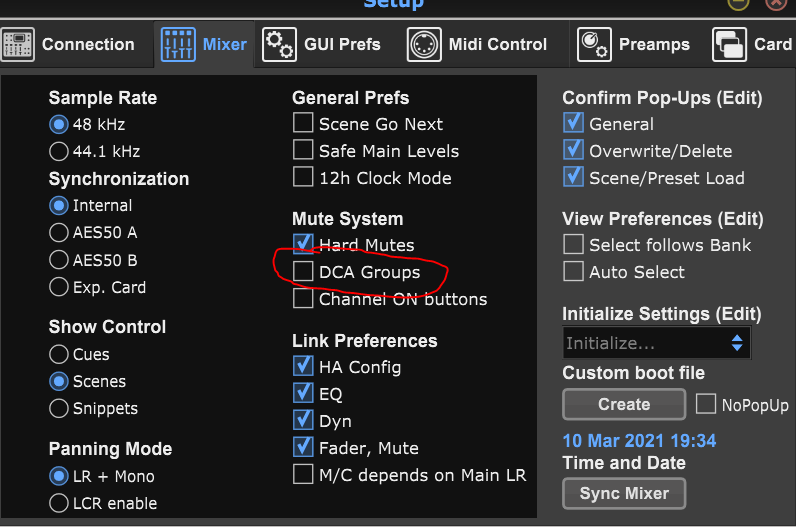Click the Initialize dropdown stepper arrows
This screenshot has height=527, width=796.
click(737, 343)
